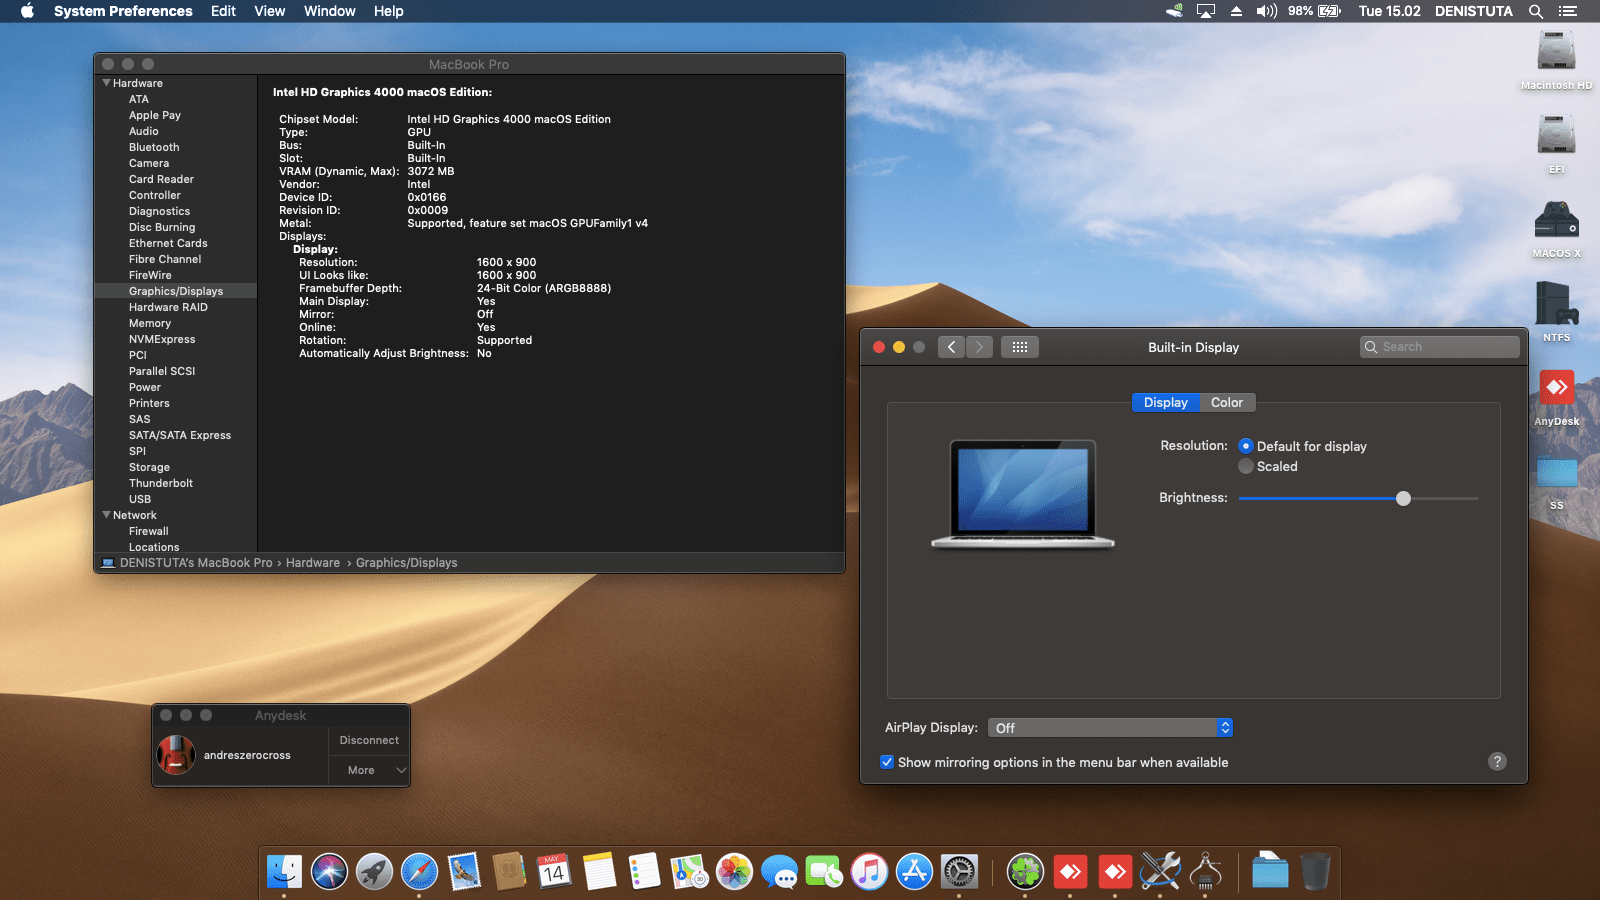Open the Edit menu

coord(223,11)
